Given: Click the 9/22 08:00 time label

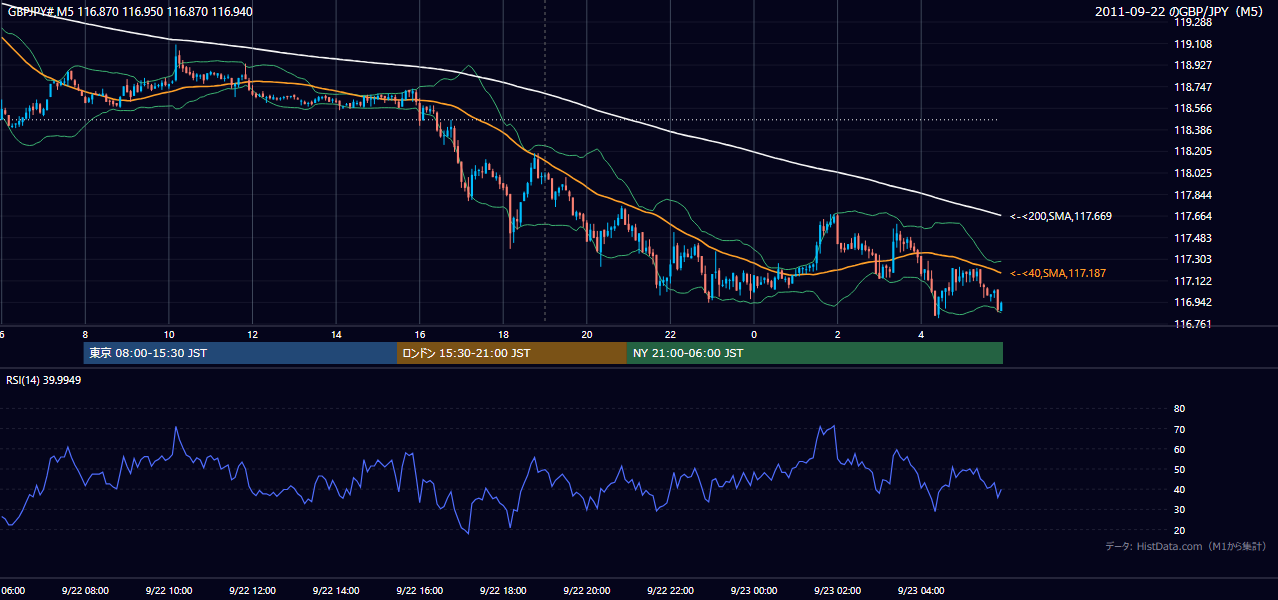Looking at the screenshot, I should coord(85,590).
